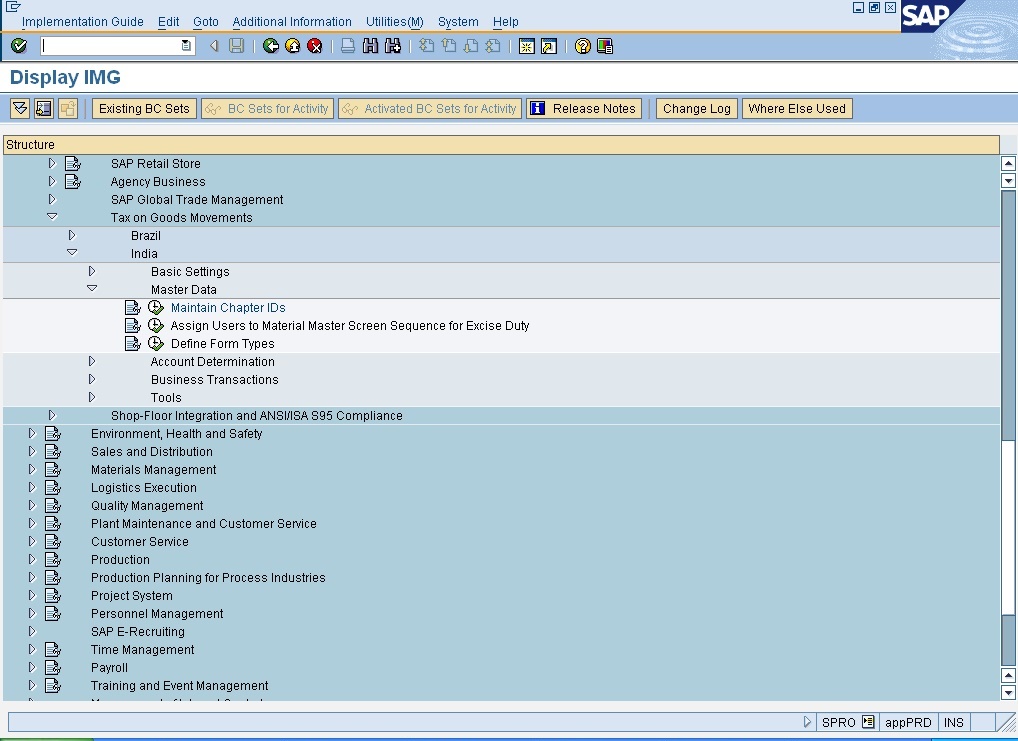The height and width of the screenshot is (741, 1018).
Task: Expand the Payroll node
Action: pyautogui.click(x=32, y=667)
